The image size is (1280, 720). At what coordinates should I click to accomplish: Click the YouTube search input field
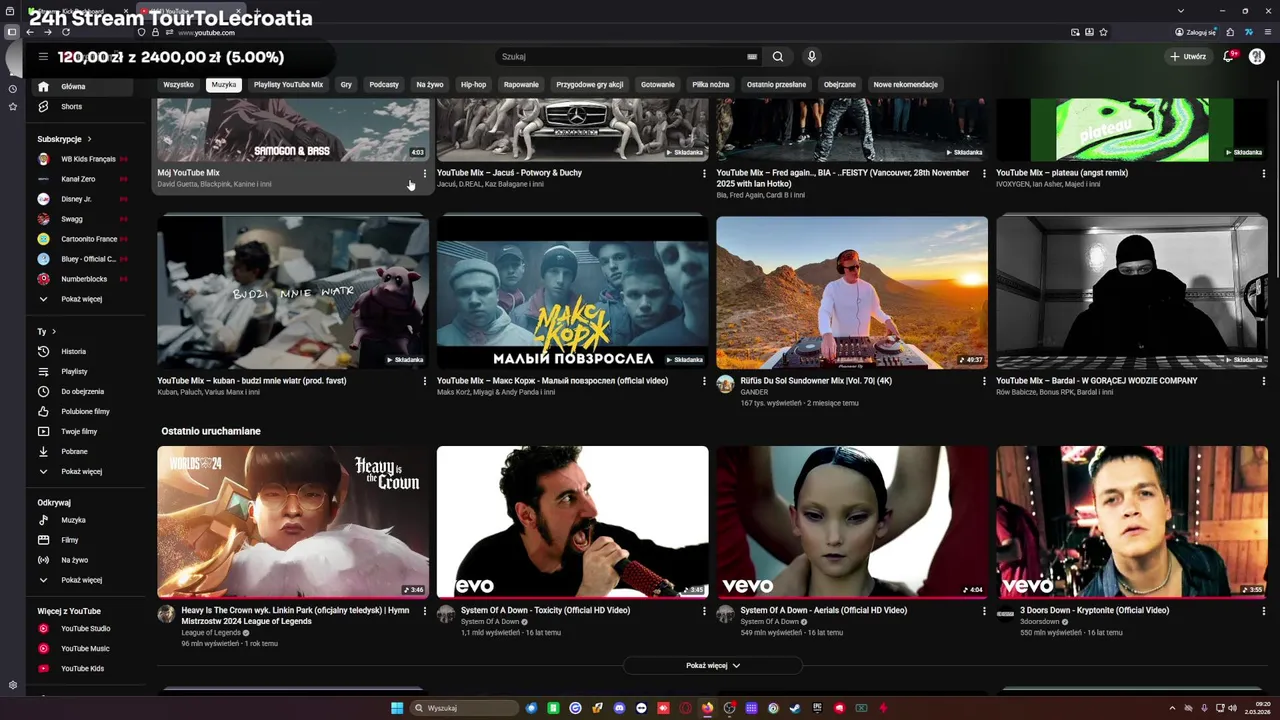pyautogui.click(x=620, y=57)
